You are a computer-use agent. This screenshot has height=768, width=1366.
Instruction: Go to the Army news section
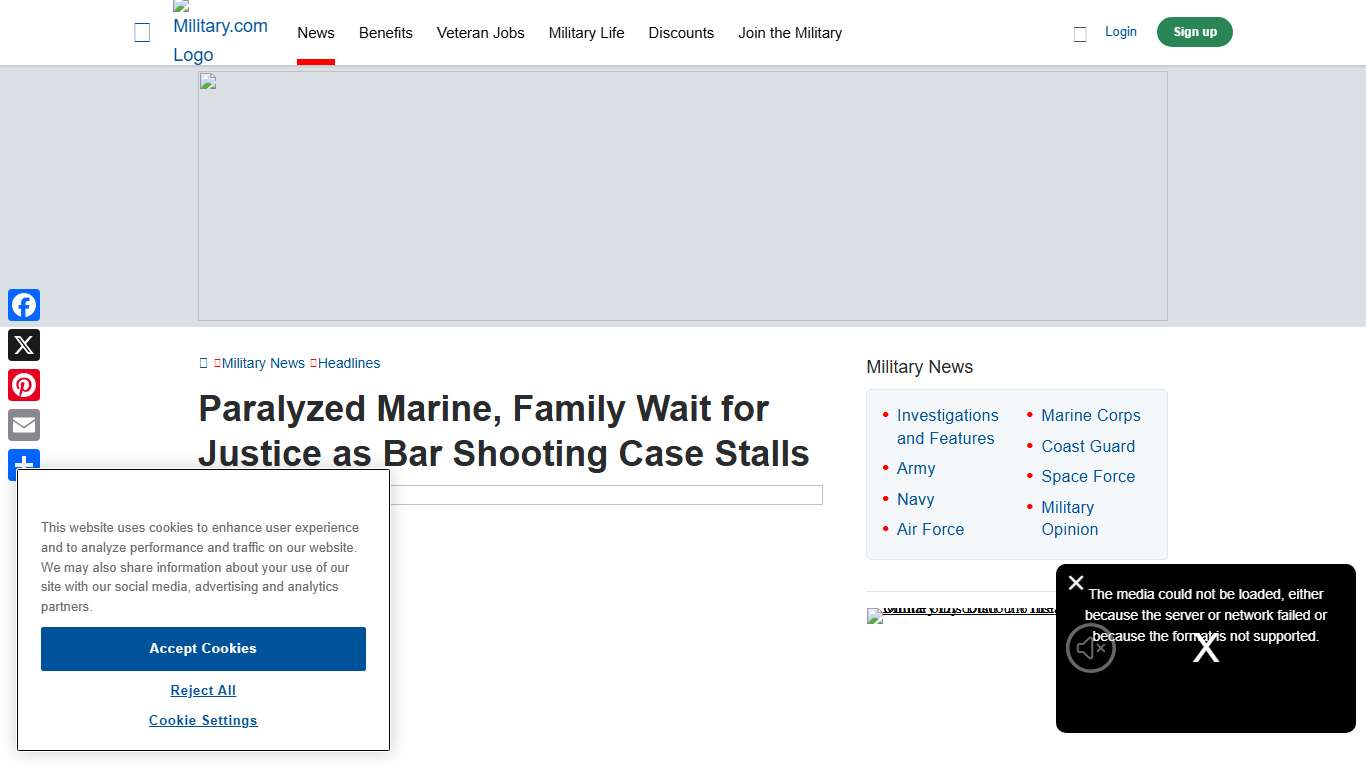coord(915,468)
